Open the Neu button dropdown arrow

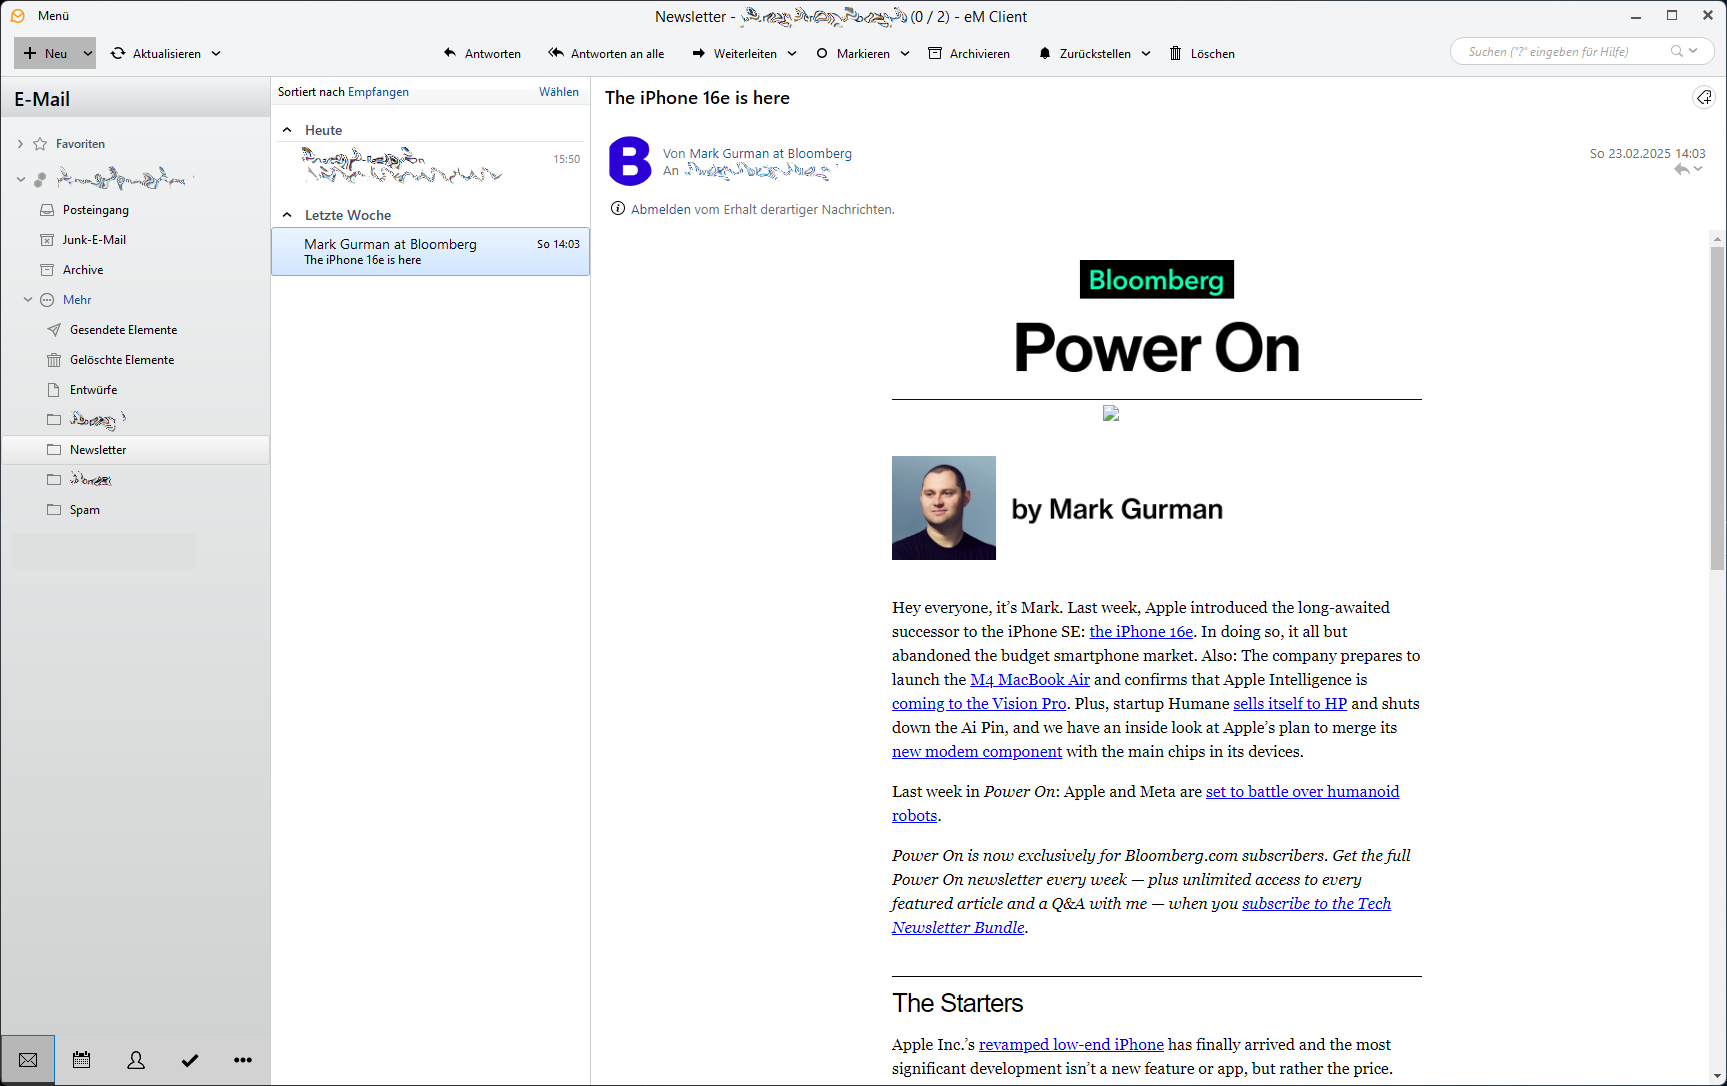(88, 54)
